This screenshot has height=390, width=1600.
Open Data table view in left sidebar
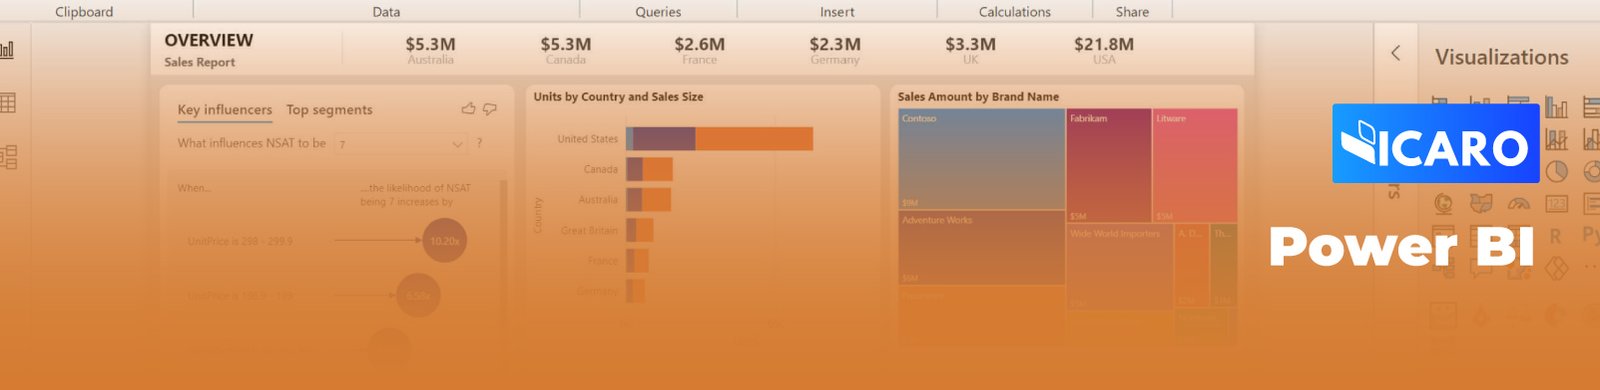pyautogui.click(x=7, y=103)
